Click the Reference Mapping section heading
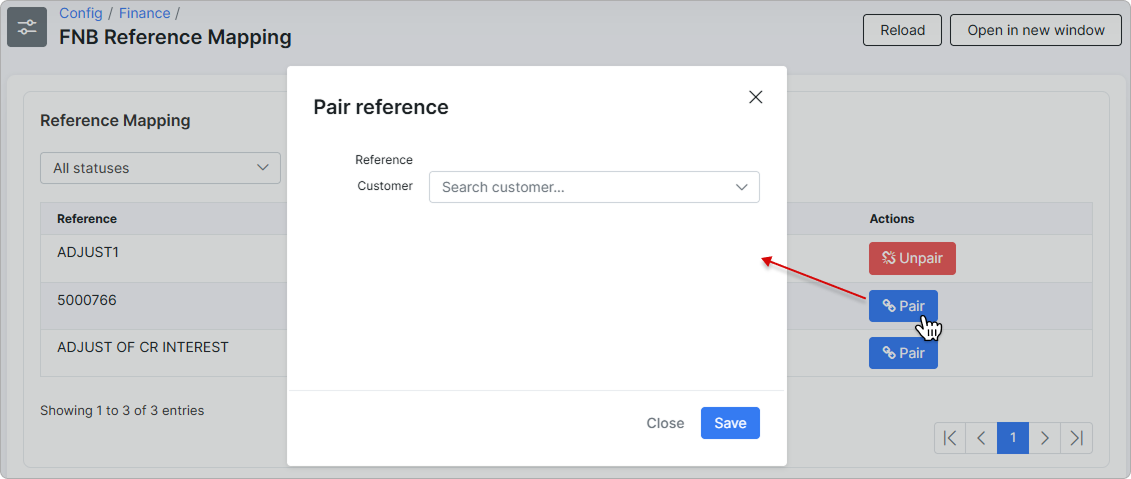Screen dimensions: 1131x479 click(115, 120)
